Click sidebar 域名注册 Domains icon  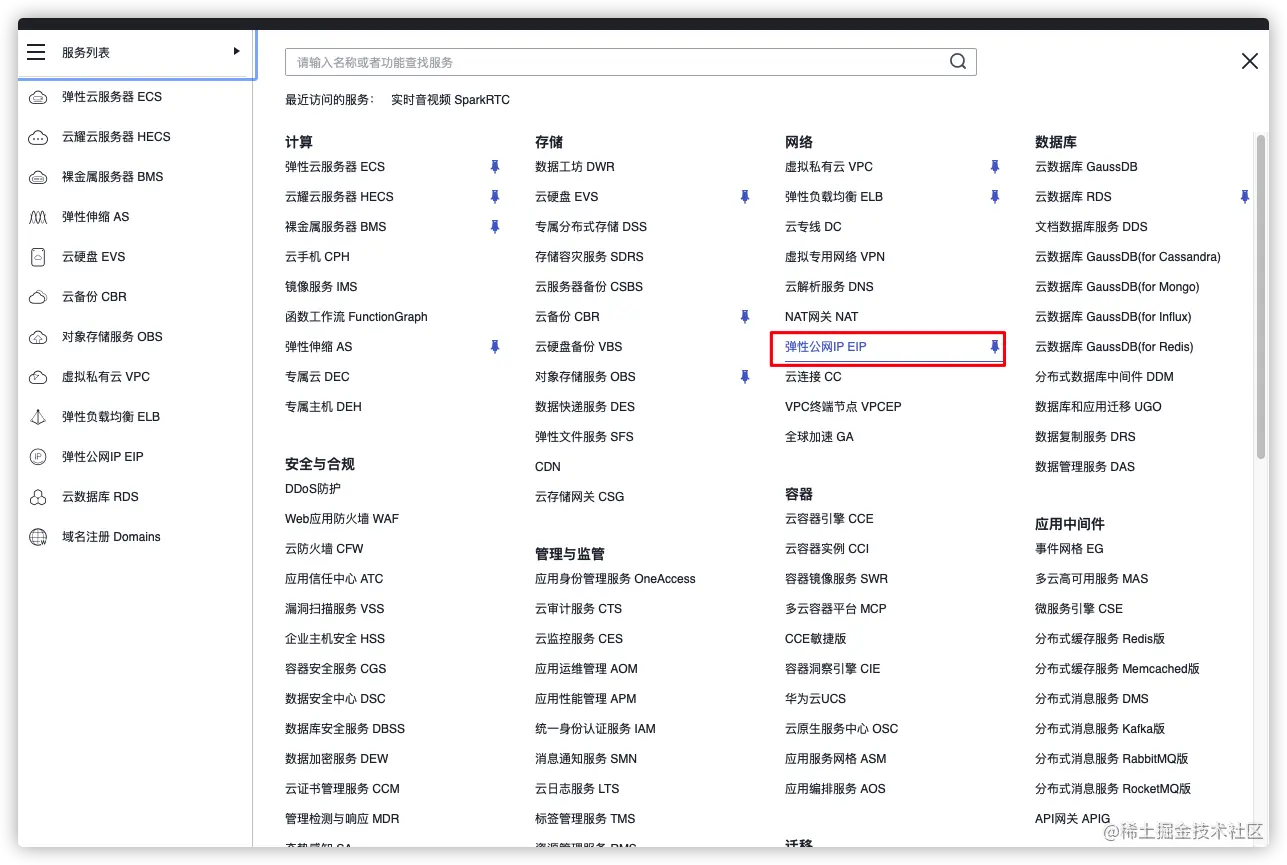point(38,537)
